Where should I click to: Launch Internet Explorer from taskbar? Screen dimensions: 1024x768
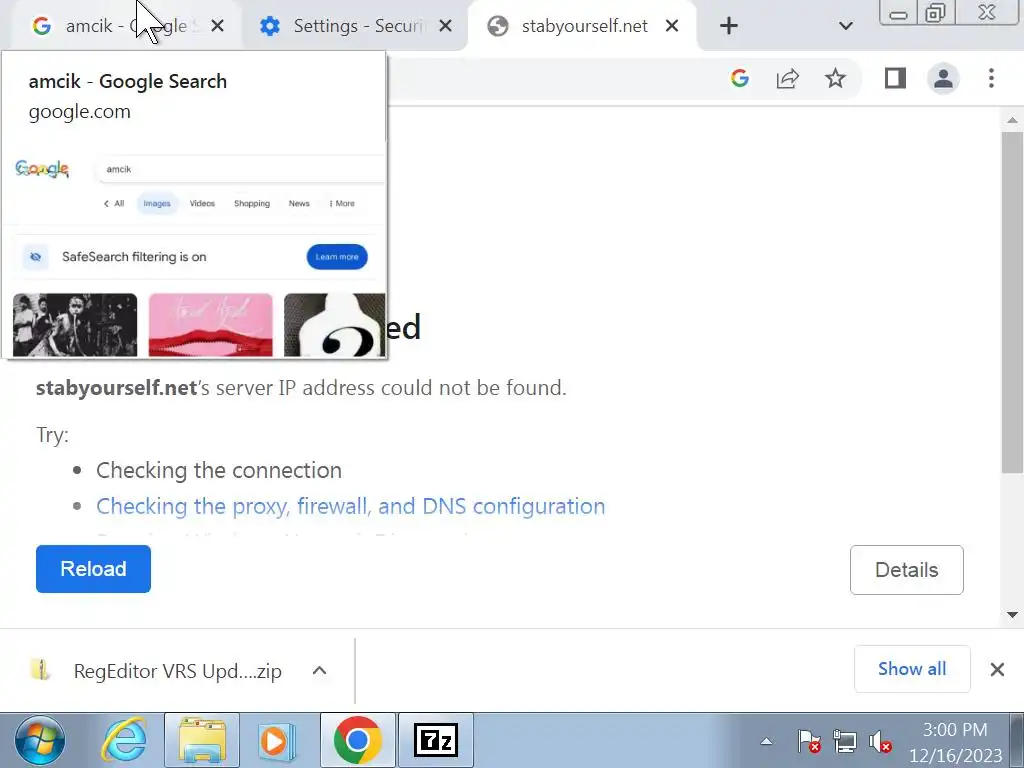click(124, 741)
